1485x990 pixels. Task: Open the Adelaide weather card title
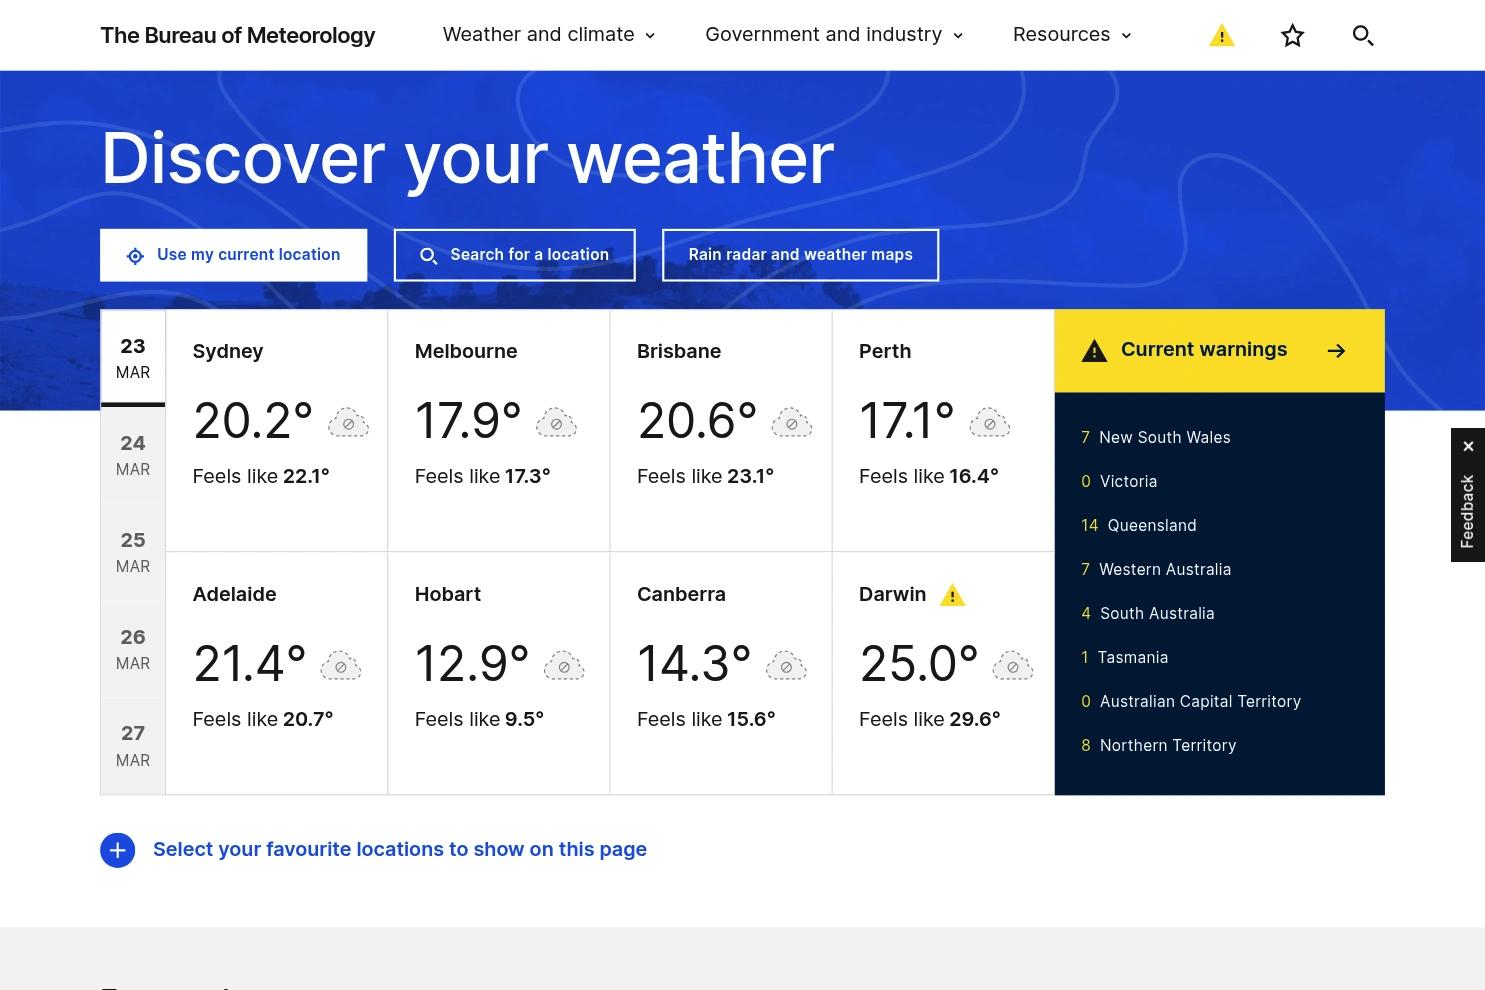(x=235, y=595)
